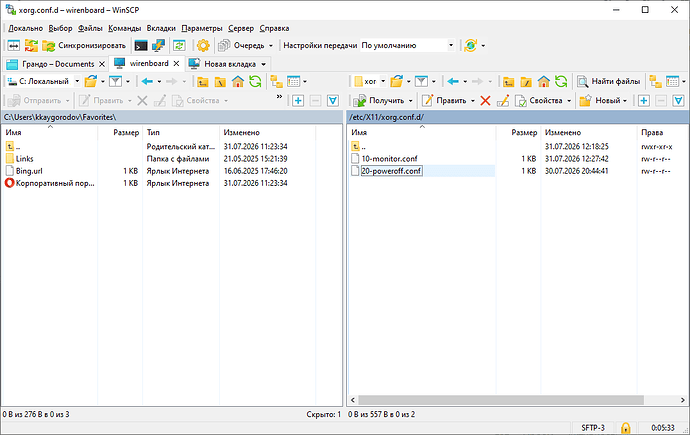This screenshot has height=435, width=690.
Task: Expand the Получить dropdown arrow
Action: 411,101
